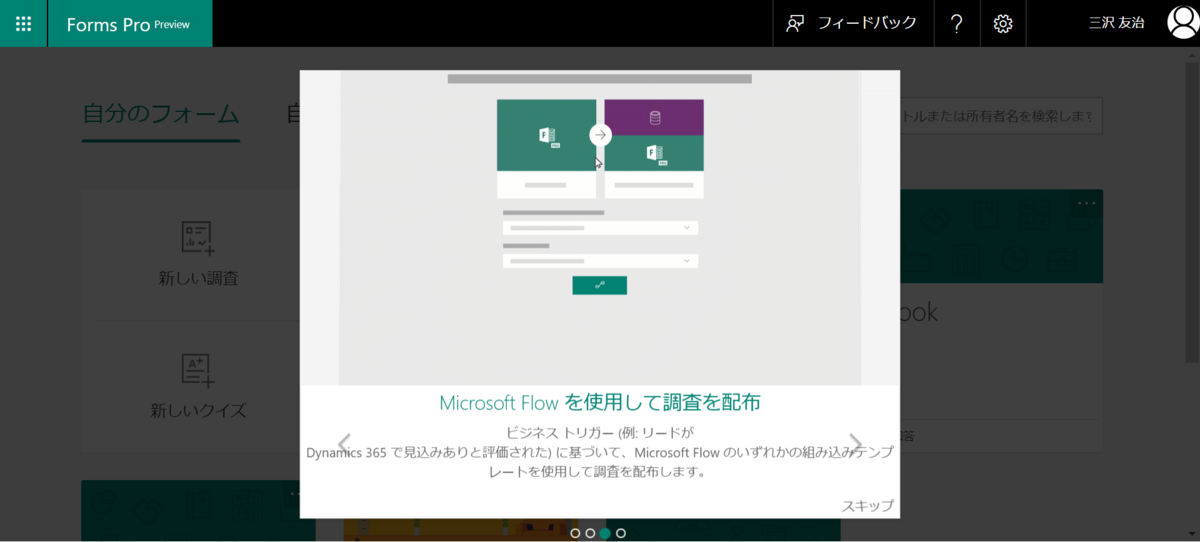
Task: Click the user name 三沢 友治
Action: (1116, 23)
